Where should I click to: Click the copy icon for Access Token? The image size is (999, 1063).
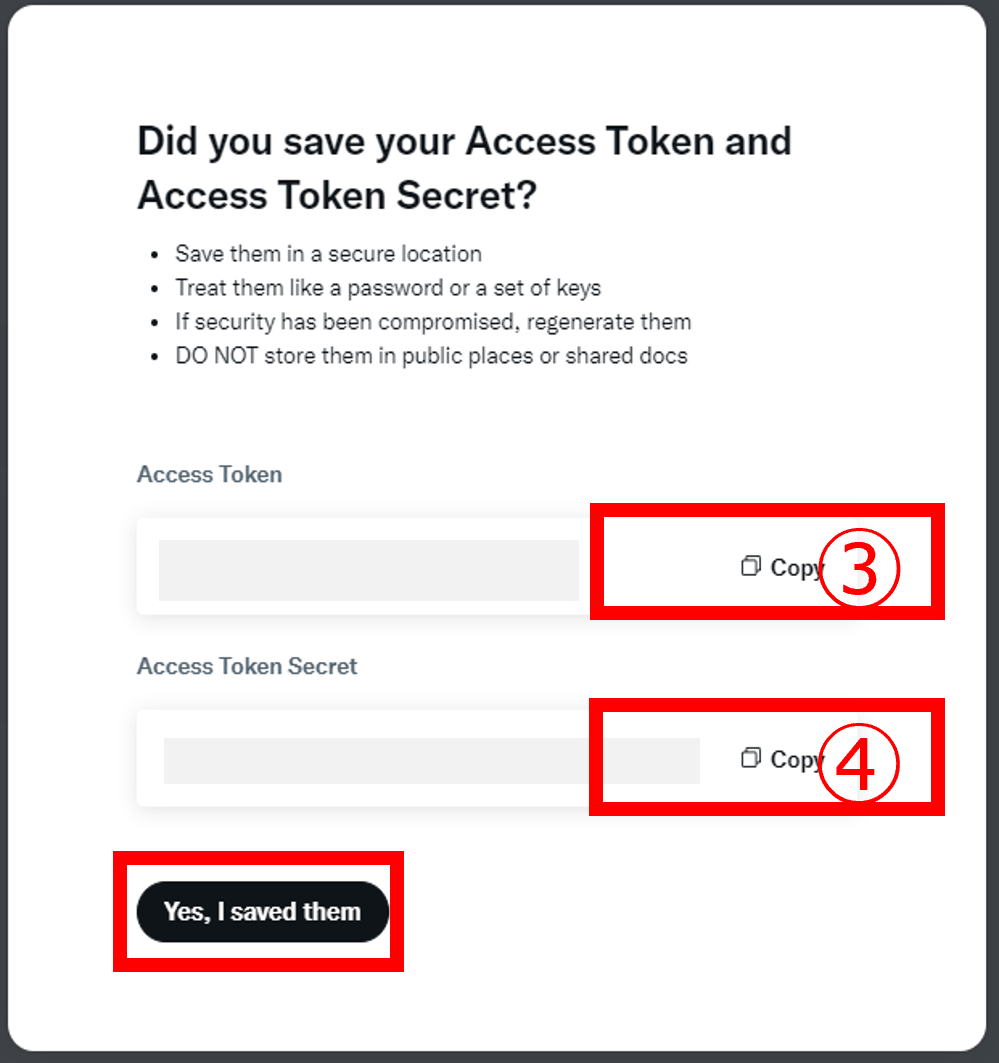coord(750,565)
